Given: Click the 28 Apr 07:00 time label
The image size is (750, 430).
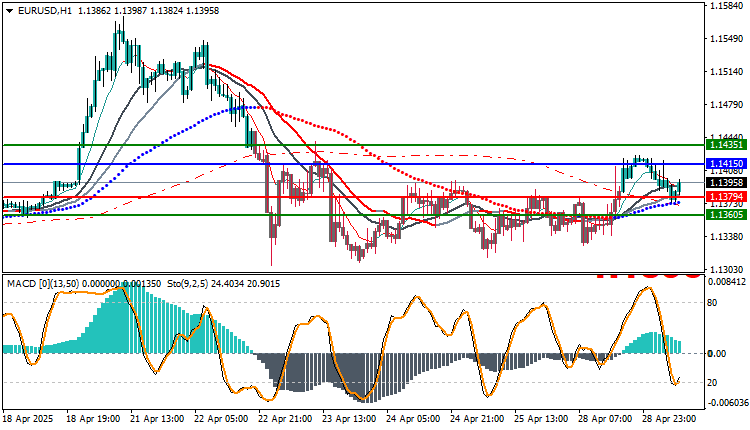Looking at the screenshot, I should pos(606,419).
